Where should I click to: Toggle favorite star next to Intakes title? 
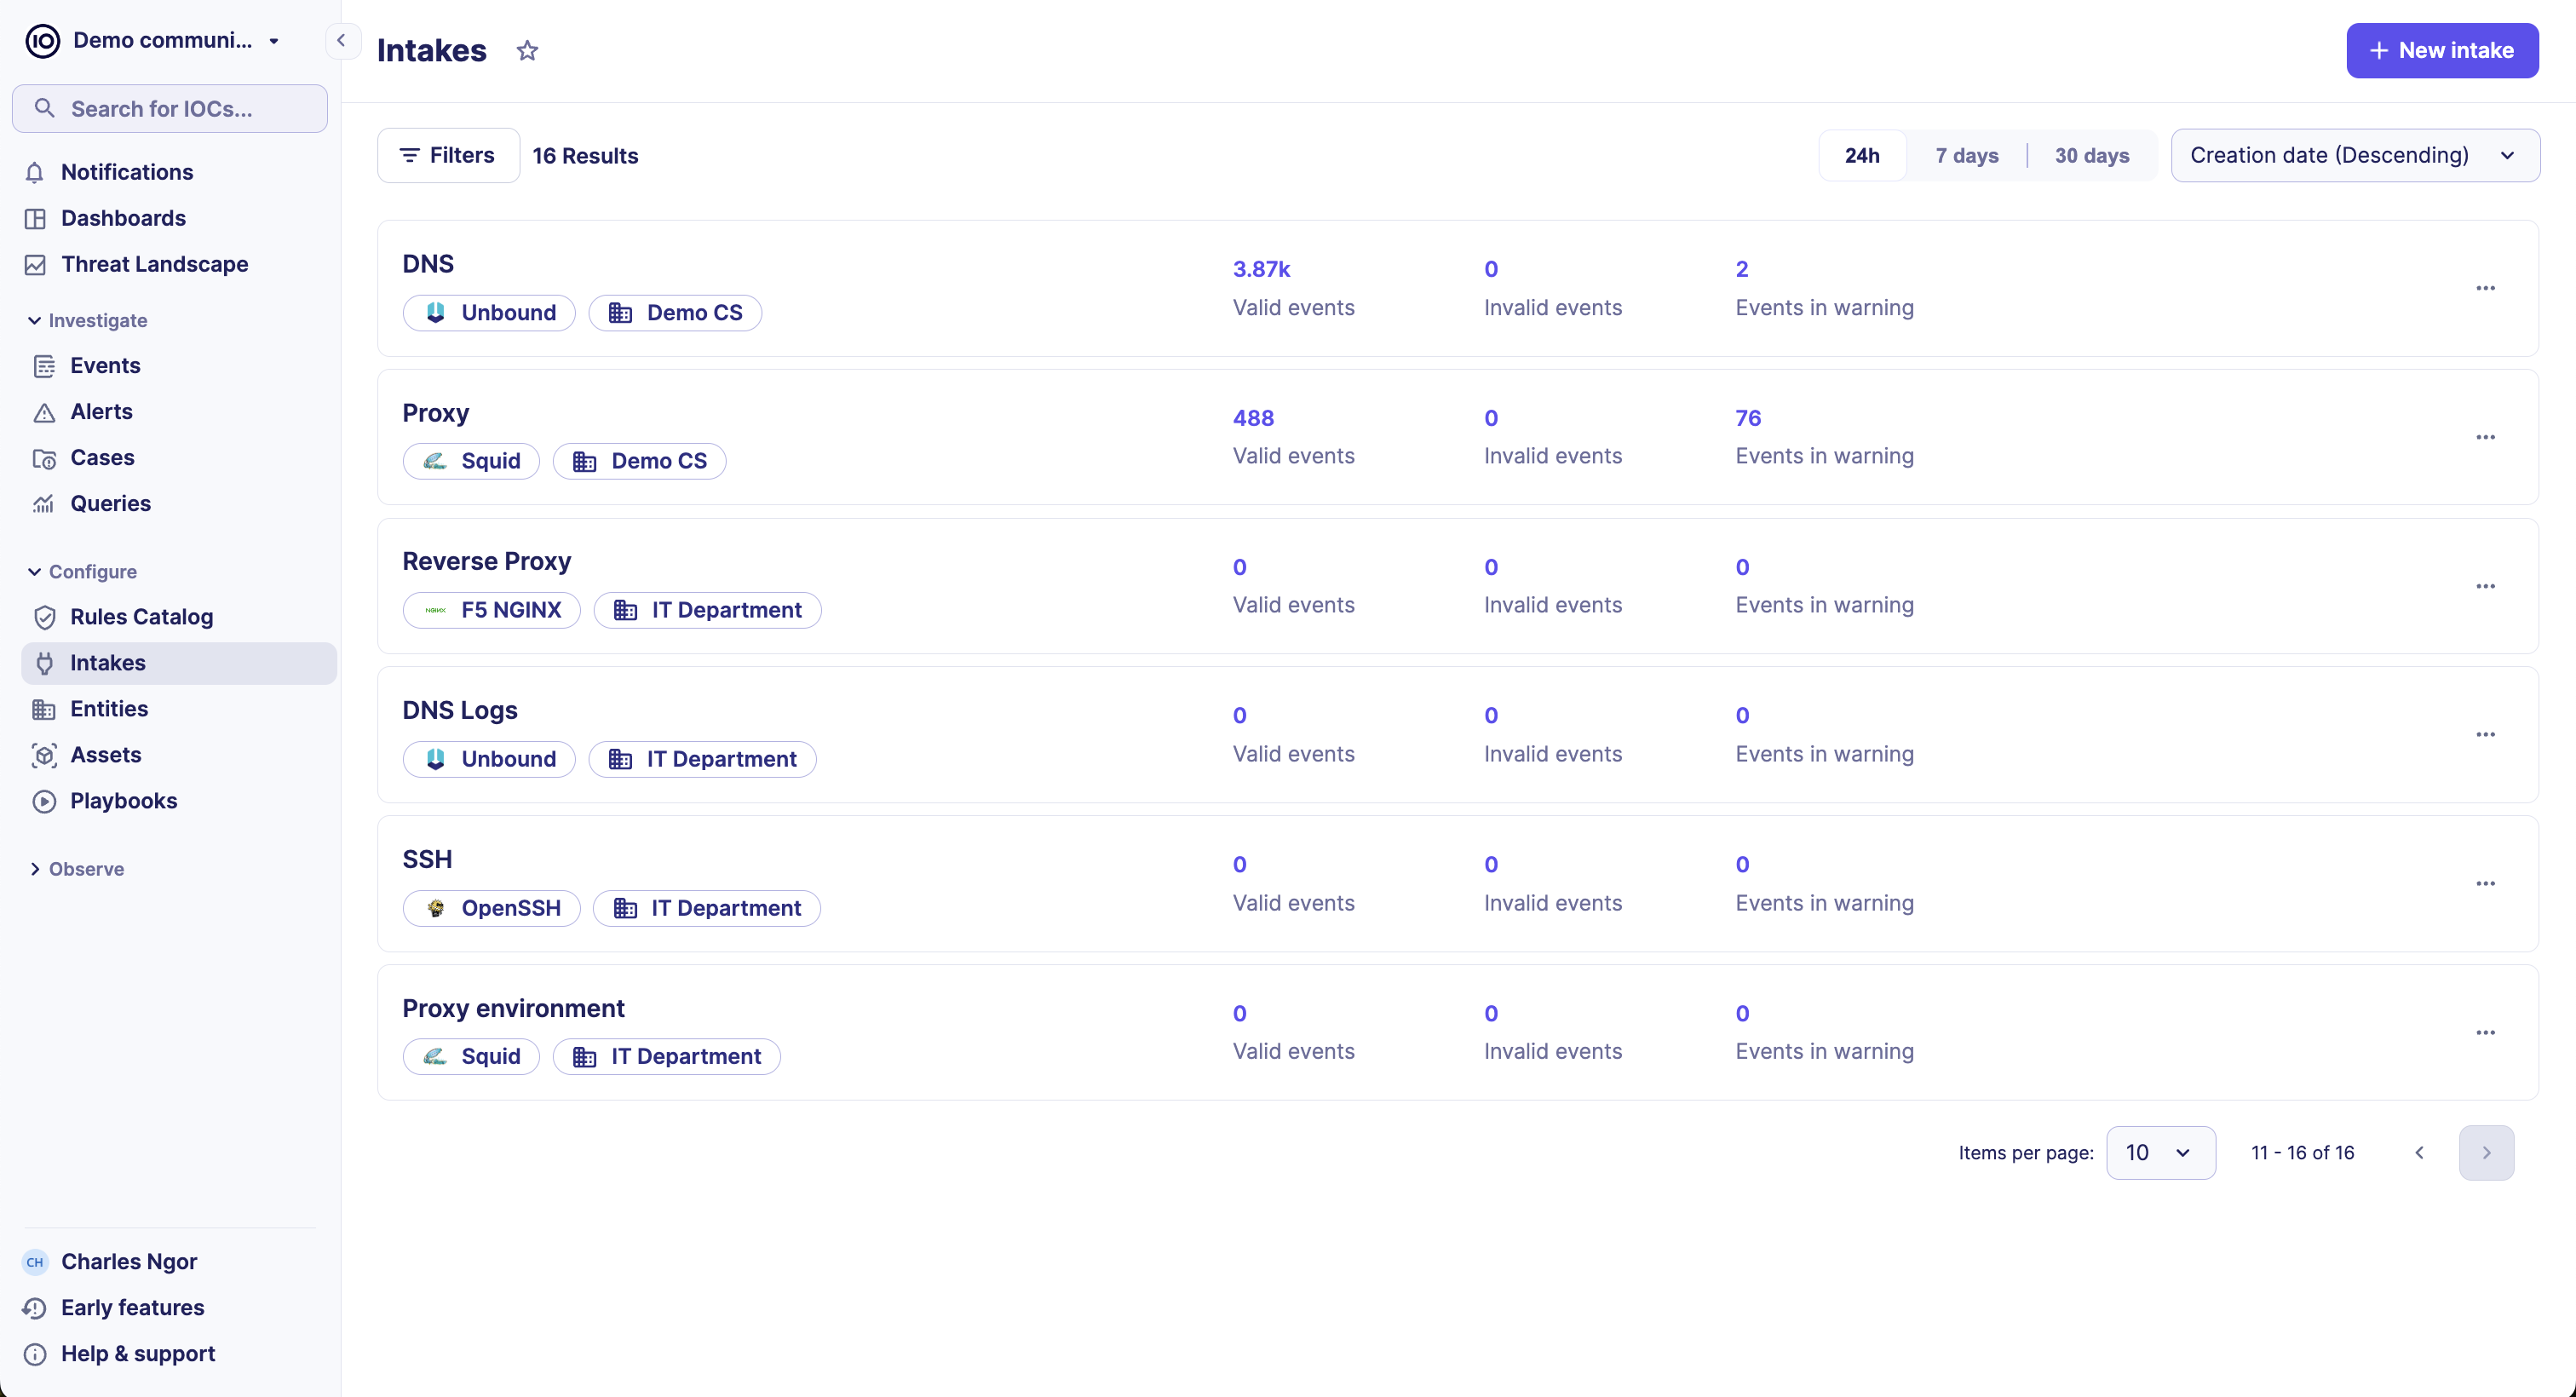click(x=527, y=50)
